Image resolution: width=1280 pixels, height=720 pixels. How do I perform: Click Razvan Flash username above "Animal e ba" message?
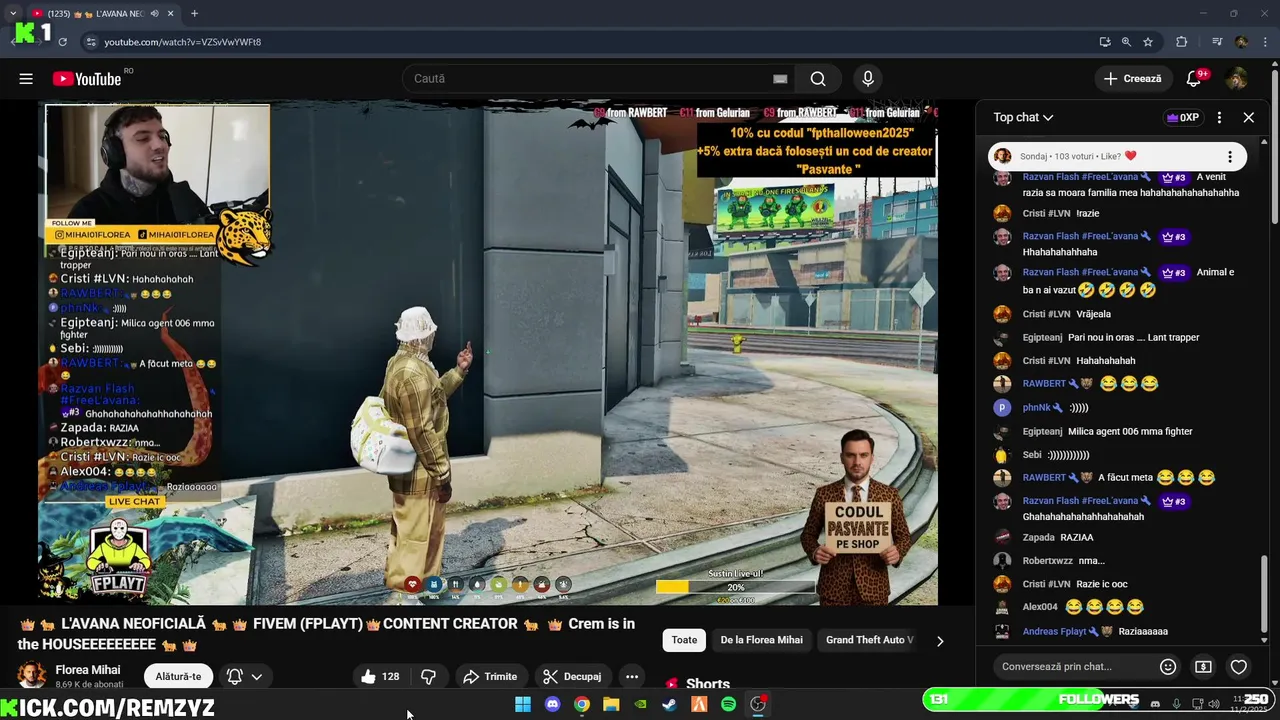1080,272
